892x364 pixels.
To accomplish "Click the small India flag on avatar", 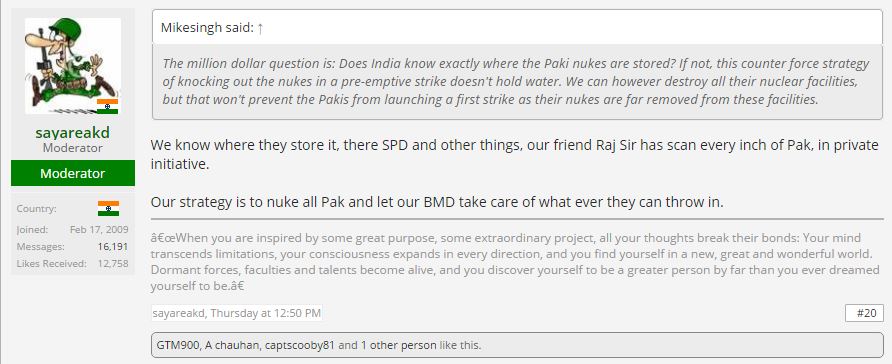I will point(107,106).
